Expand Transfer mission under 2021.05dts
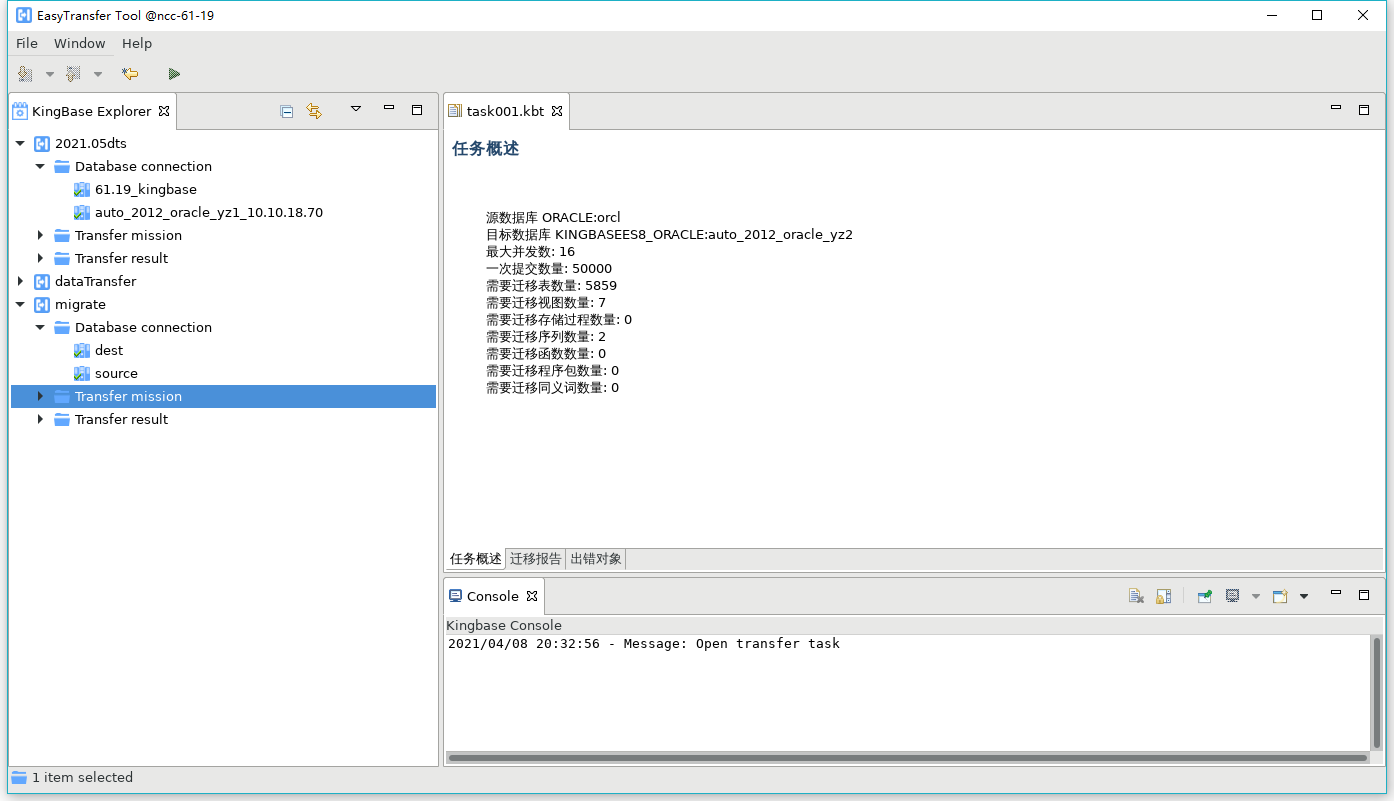Screen dimensions: 1394x801 pos(40,236)
